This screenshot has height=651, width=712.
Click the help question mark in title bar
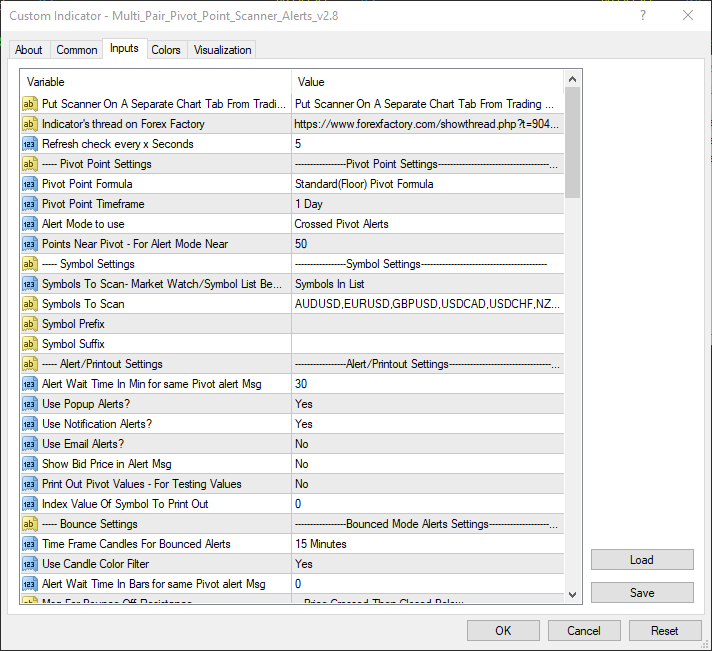(641, 15)
